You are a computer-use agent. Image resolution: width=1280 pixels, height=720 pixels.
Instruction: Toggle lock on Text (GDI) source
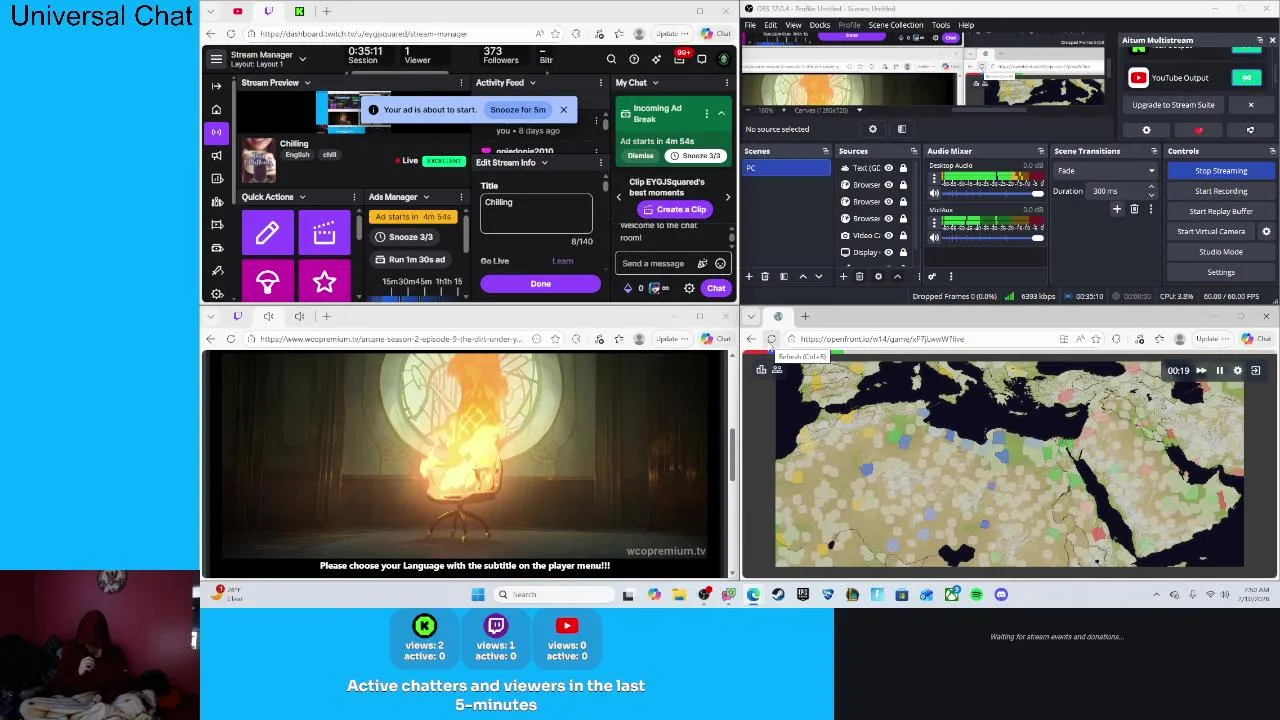tap(903, 168)
